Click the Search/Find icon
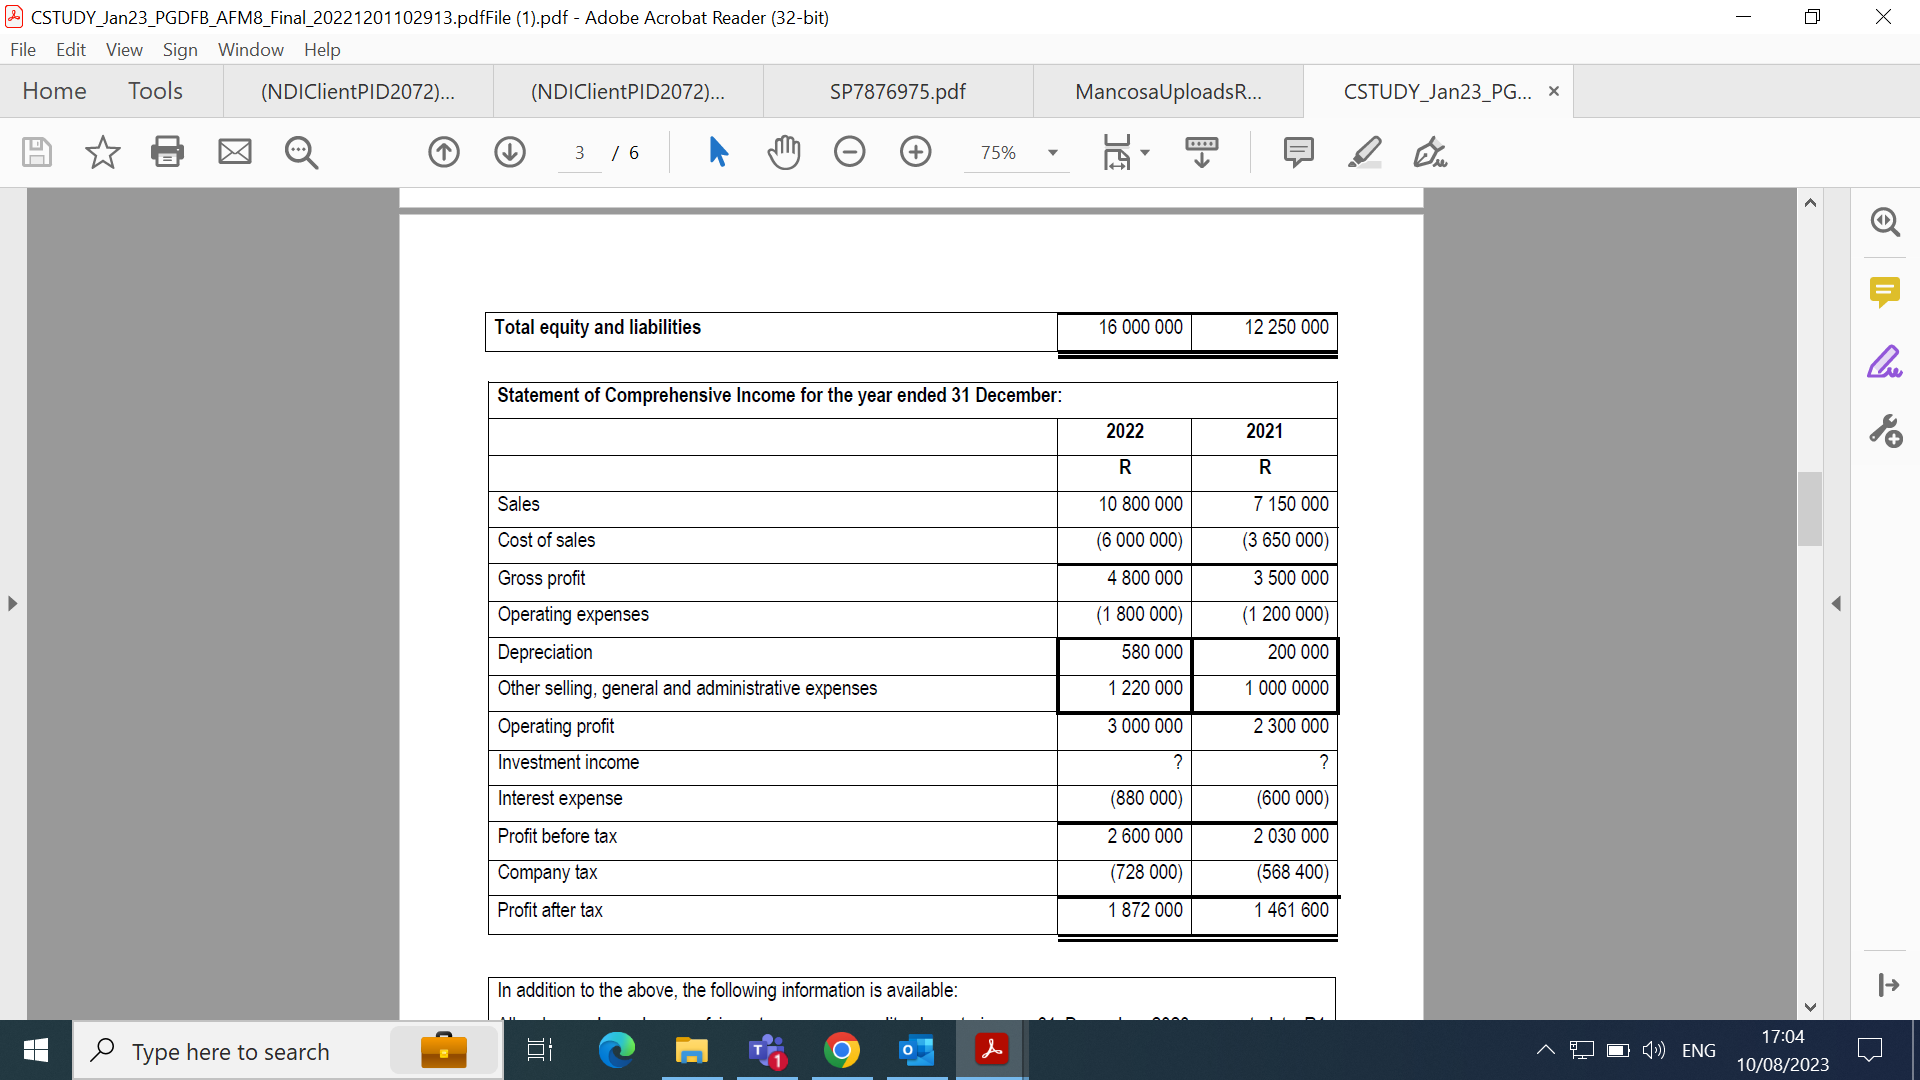1920x1080 pixels. 301,152
